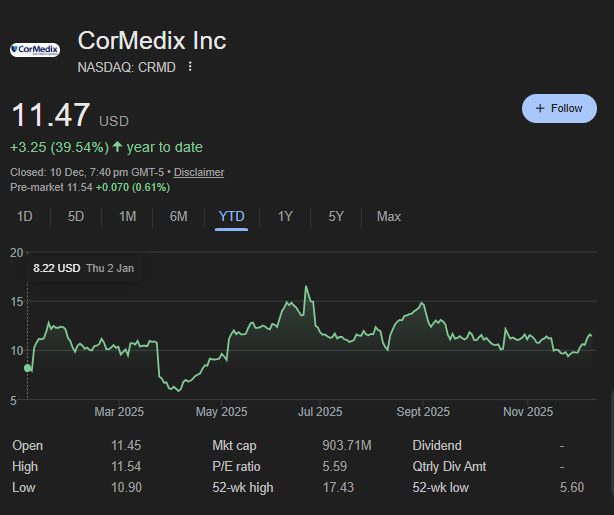Click the green chart marker dot at 2 Jan
614x515 pixels.
(28, 368)
